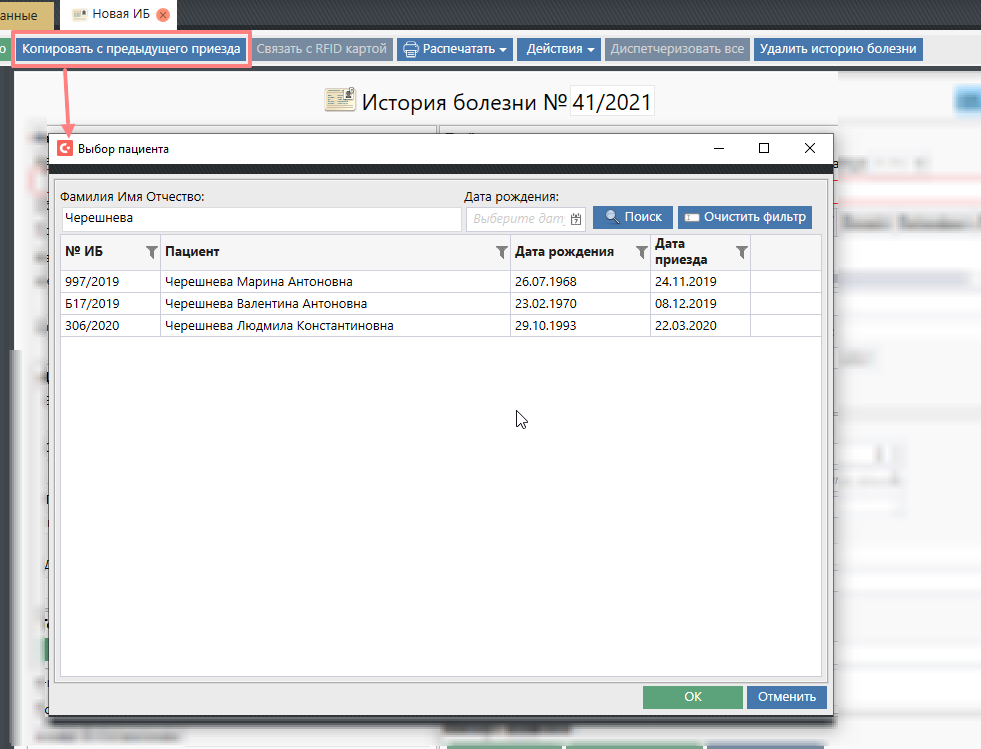Click filter icon in № ИБ column

coord(152,252)
